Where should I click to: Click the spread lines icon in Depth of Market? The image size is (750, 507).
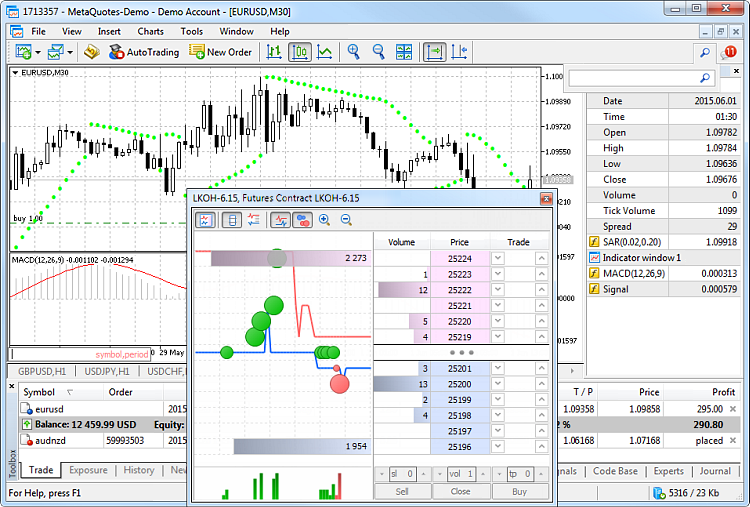(254, 220)
